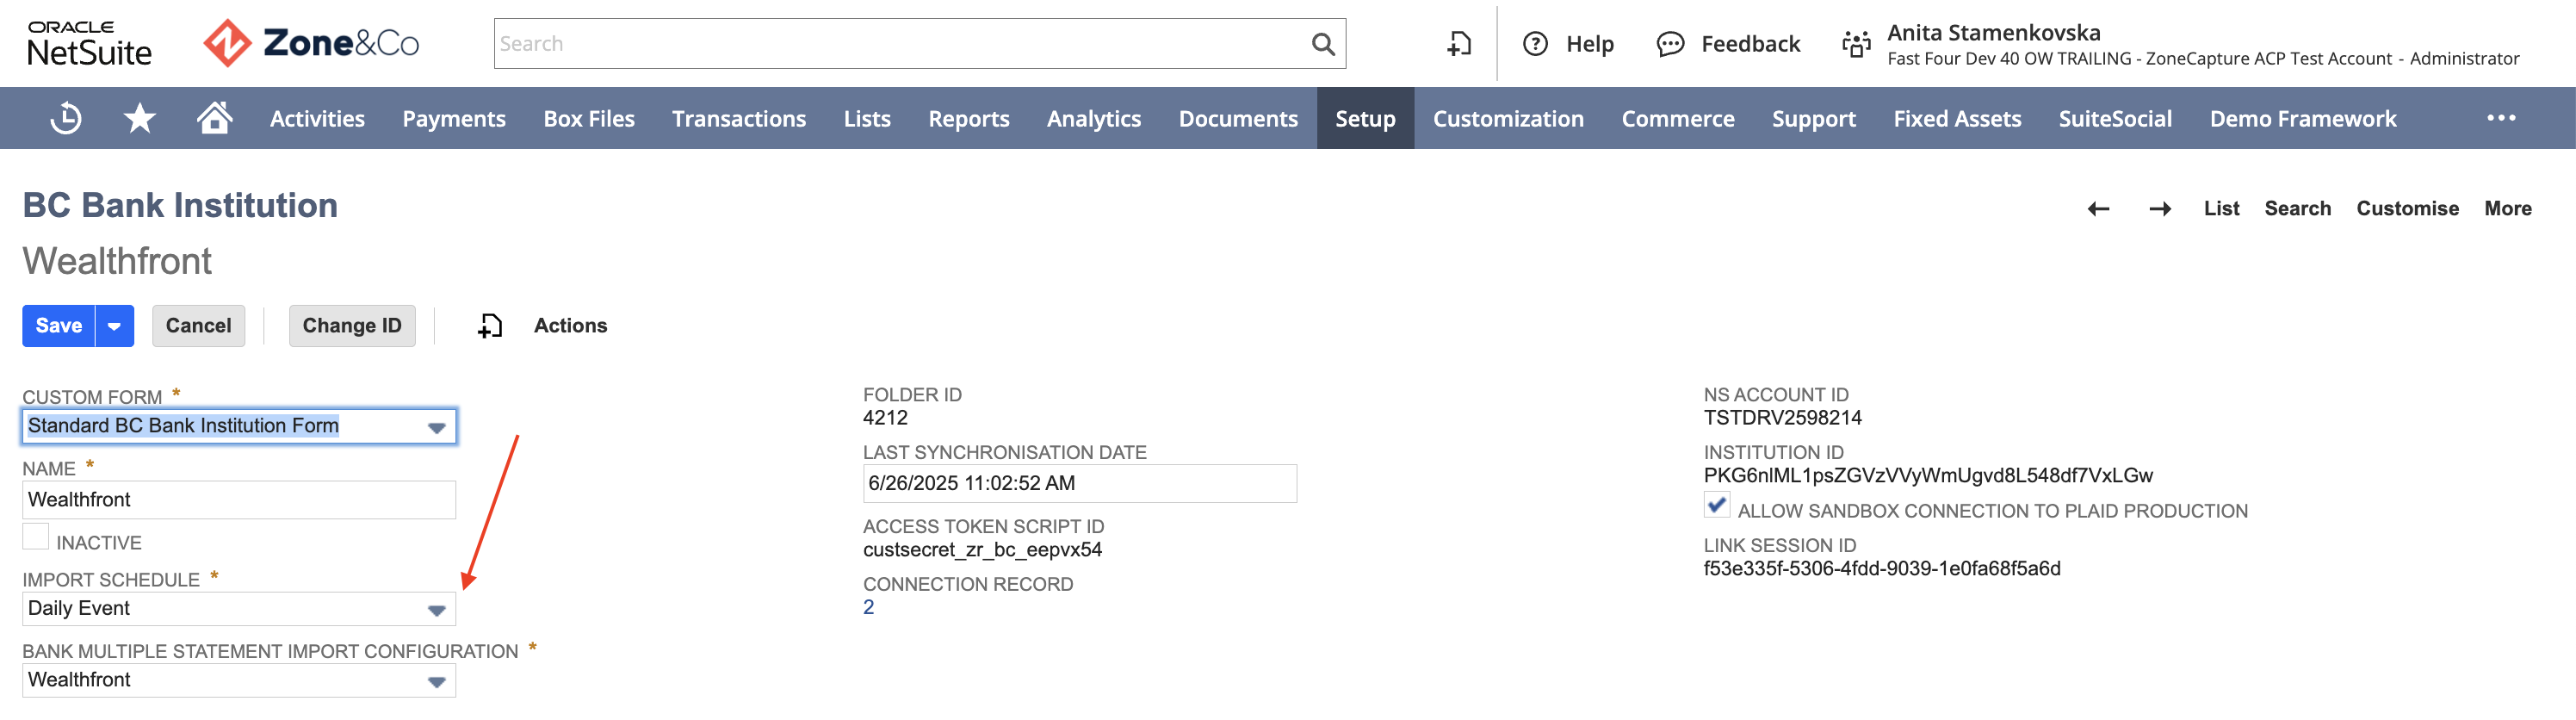
Task: Open the Create New icon near Help
Action: 1459,44
